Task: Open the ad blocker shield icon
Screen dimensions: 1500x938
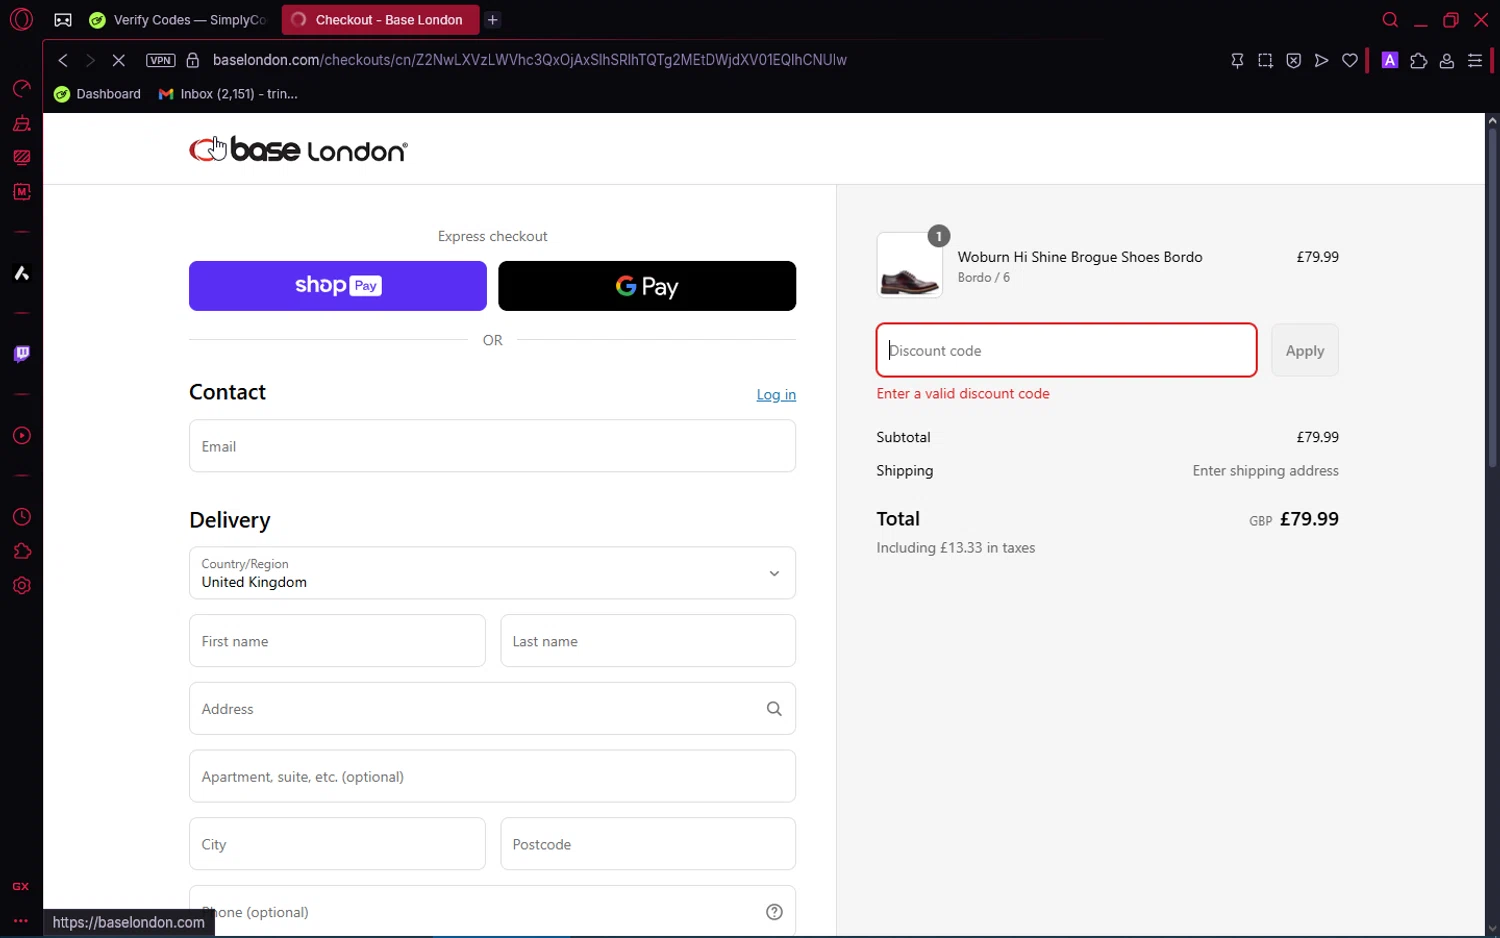Action: click(x=1293, y=61)
